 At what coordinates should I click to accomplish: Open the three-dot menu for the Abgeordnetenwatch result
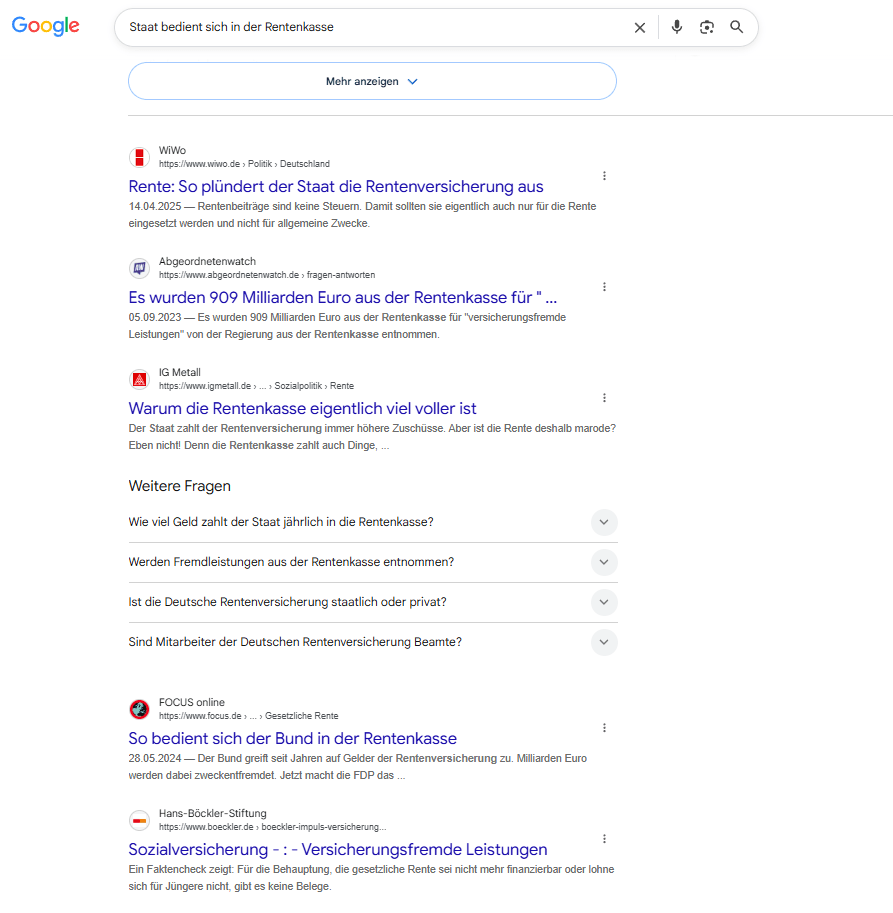(604, 287)
